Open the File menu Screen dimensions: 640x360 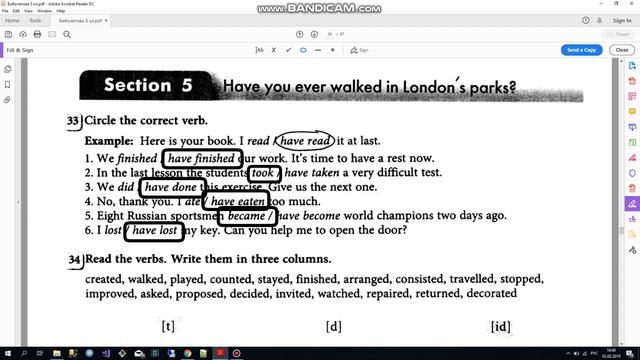click(5, 11)
